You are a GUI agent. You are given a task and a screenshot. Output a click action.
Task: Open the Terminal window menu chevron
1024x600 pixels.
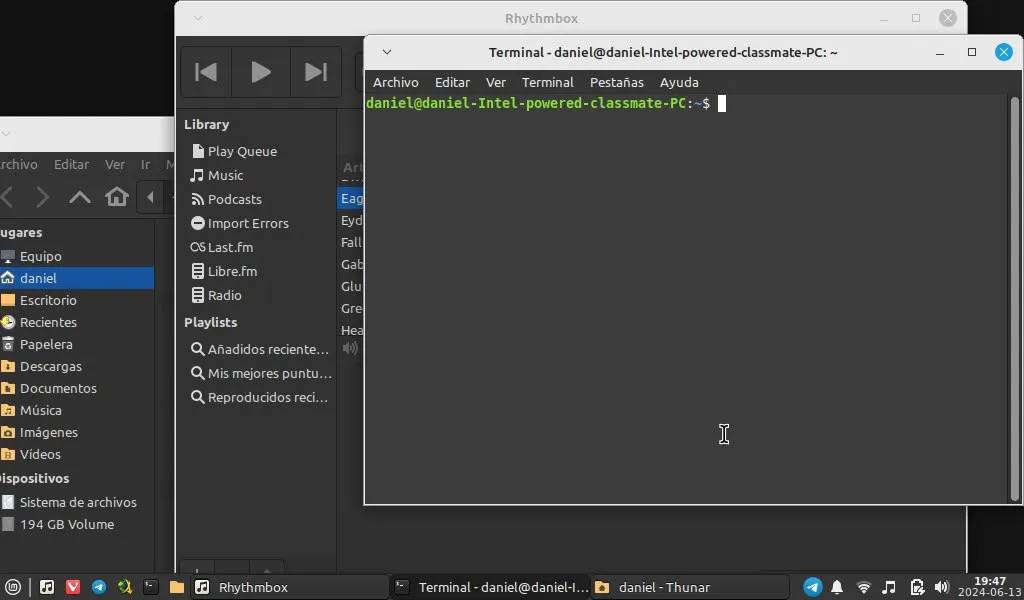point(387,52)
